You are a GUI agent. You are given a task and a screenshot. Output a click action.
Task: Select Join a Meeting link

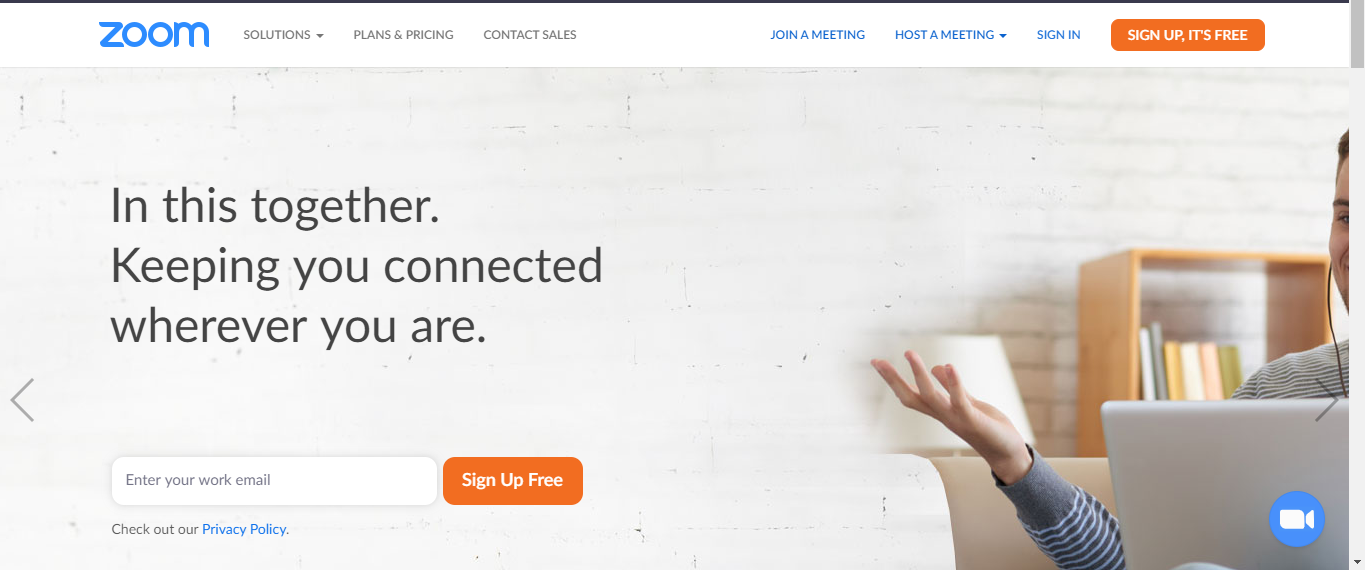[817, 35]
